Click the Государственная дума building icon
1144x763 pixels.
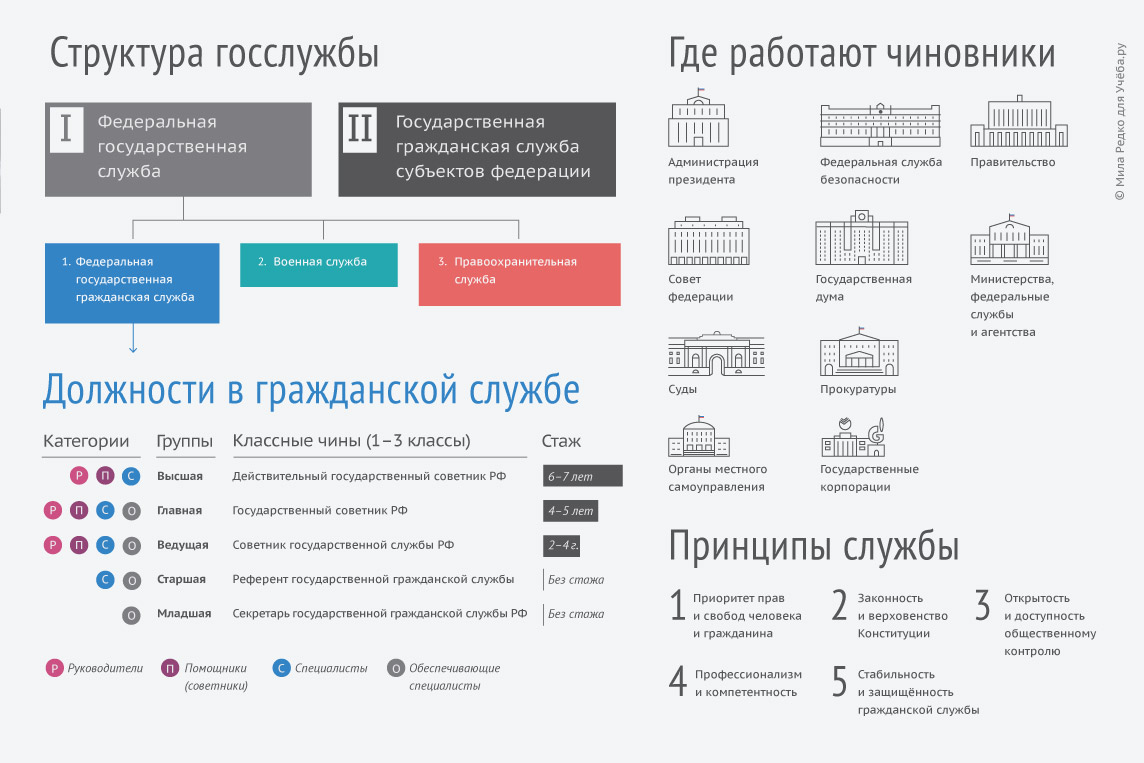click(x=861, y=238)
